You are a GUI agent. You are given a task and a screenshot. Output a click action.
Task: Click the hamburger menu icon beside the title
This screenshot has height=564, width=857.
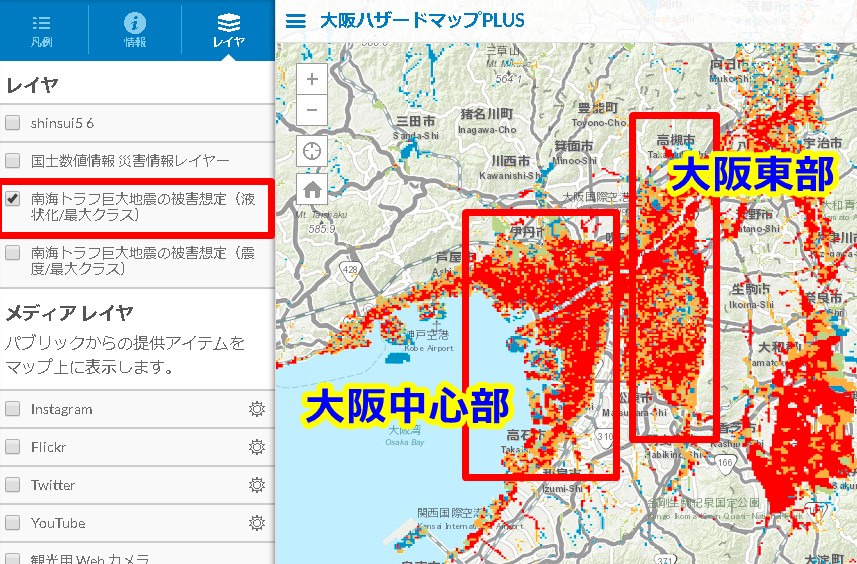295,21
